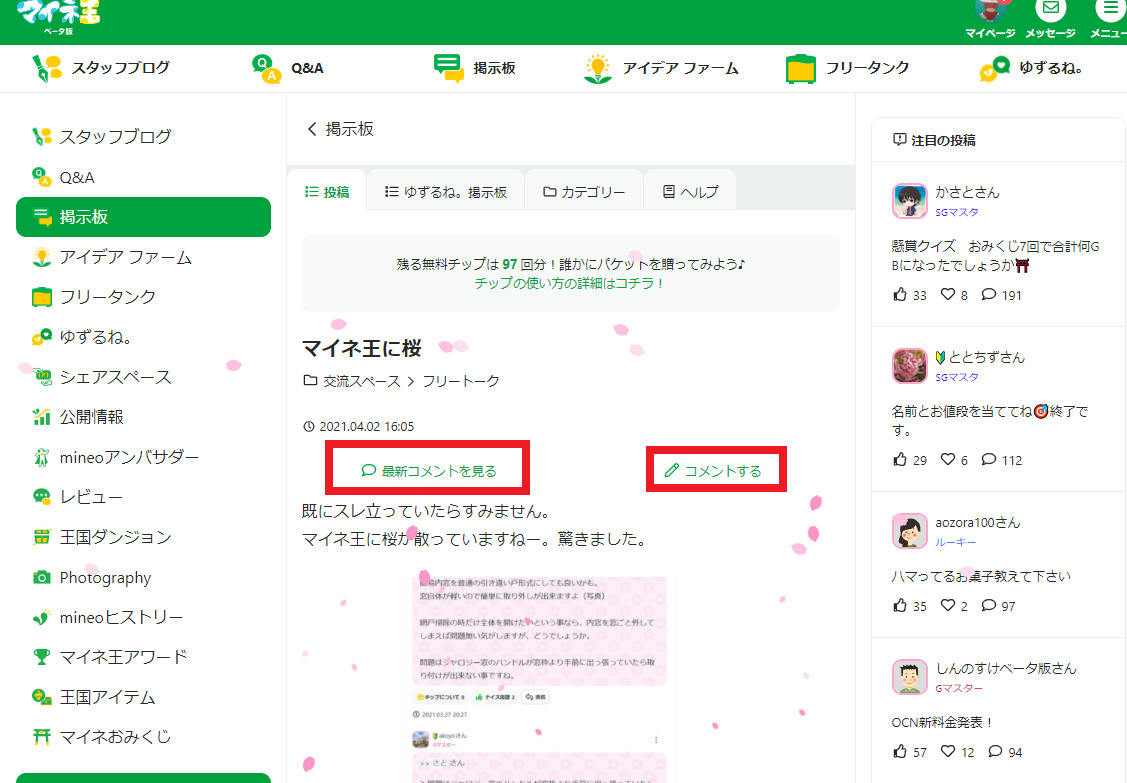This screenshot has width=1127, height=783.
Task: Open 王国ダンジョン treasure chest icon
Action: coord(42,536)
